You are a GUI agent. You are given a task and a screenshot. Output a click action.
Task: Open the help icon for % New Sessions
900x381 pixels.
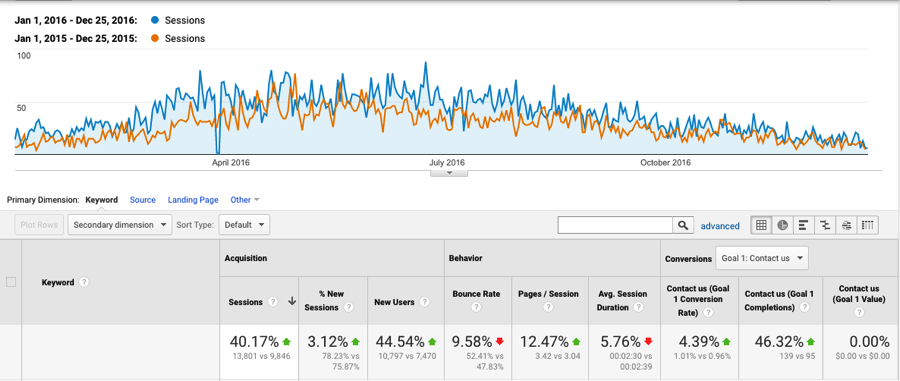[x=348, y=308]
